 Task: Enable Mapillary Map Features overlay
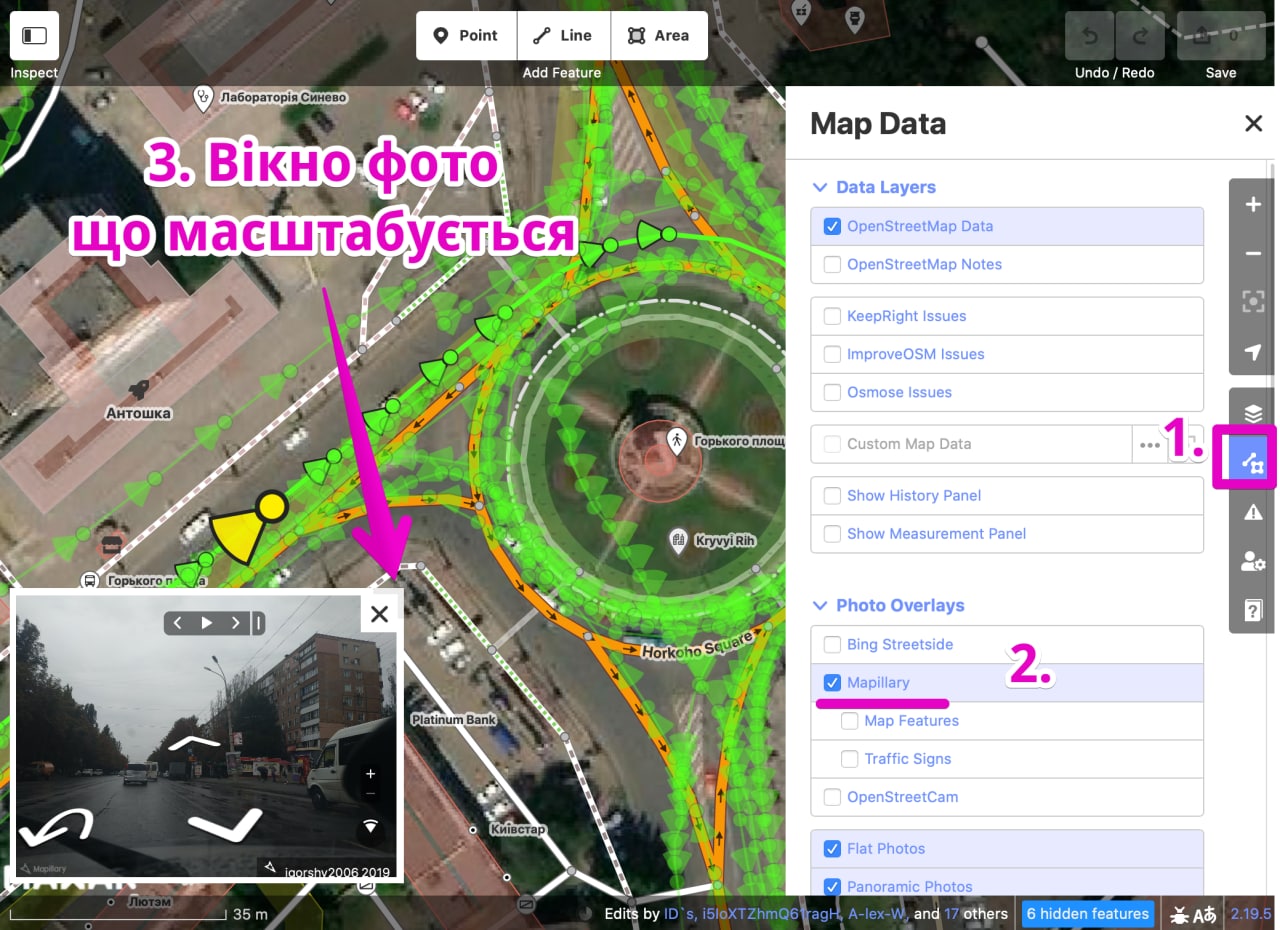tap(850, 720)
